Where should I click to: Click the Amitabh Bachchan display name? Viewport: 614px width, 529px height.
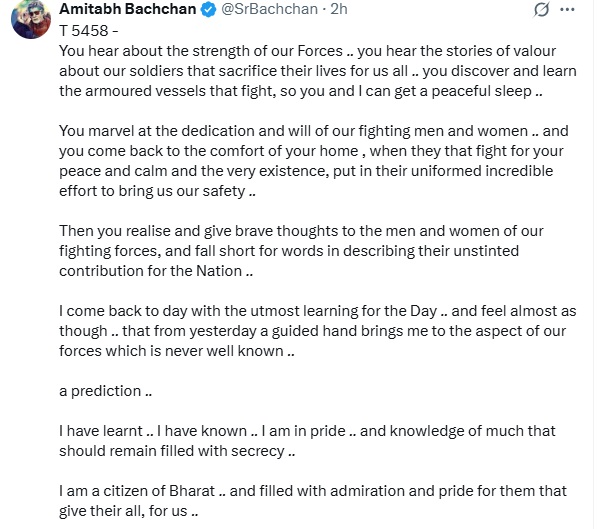point(128,9)
